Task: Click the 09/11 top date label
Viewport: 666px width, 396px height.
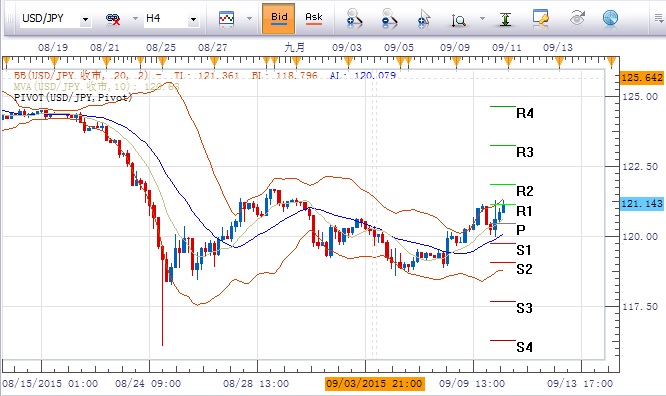Action: tap(507, 48)
